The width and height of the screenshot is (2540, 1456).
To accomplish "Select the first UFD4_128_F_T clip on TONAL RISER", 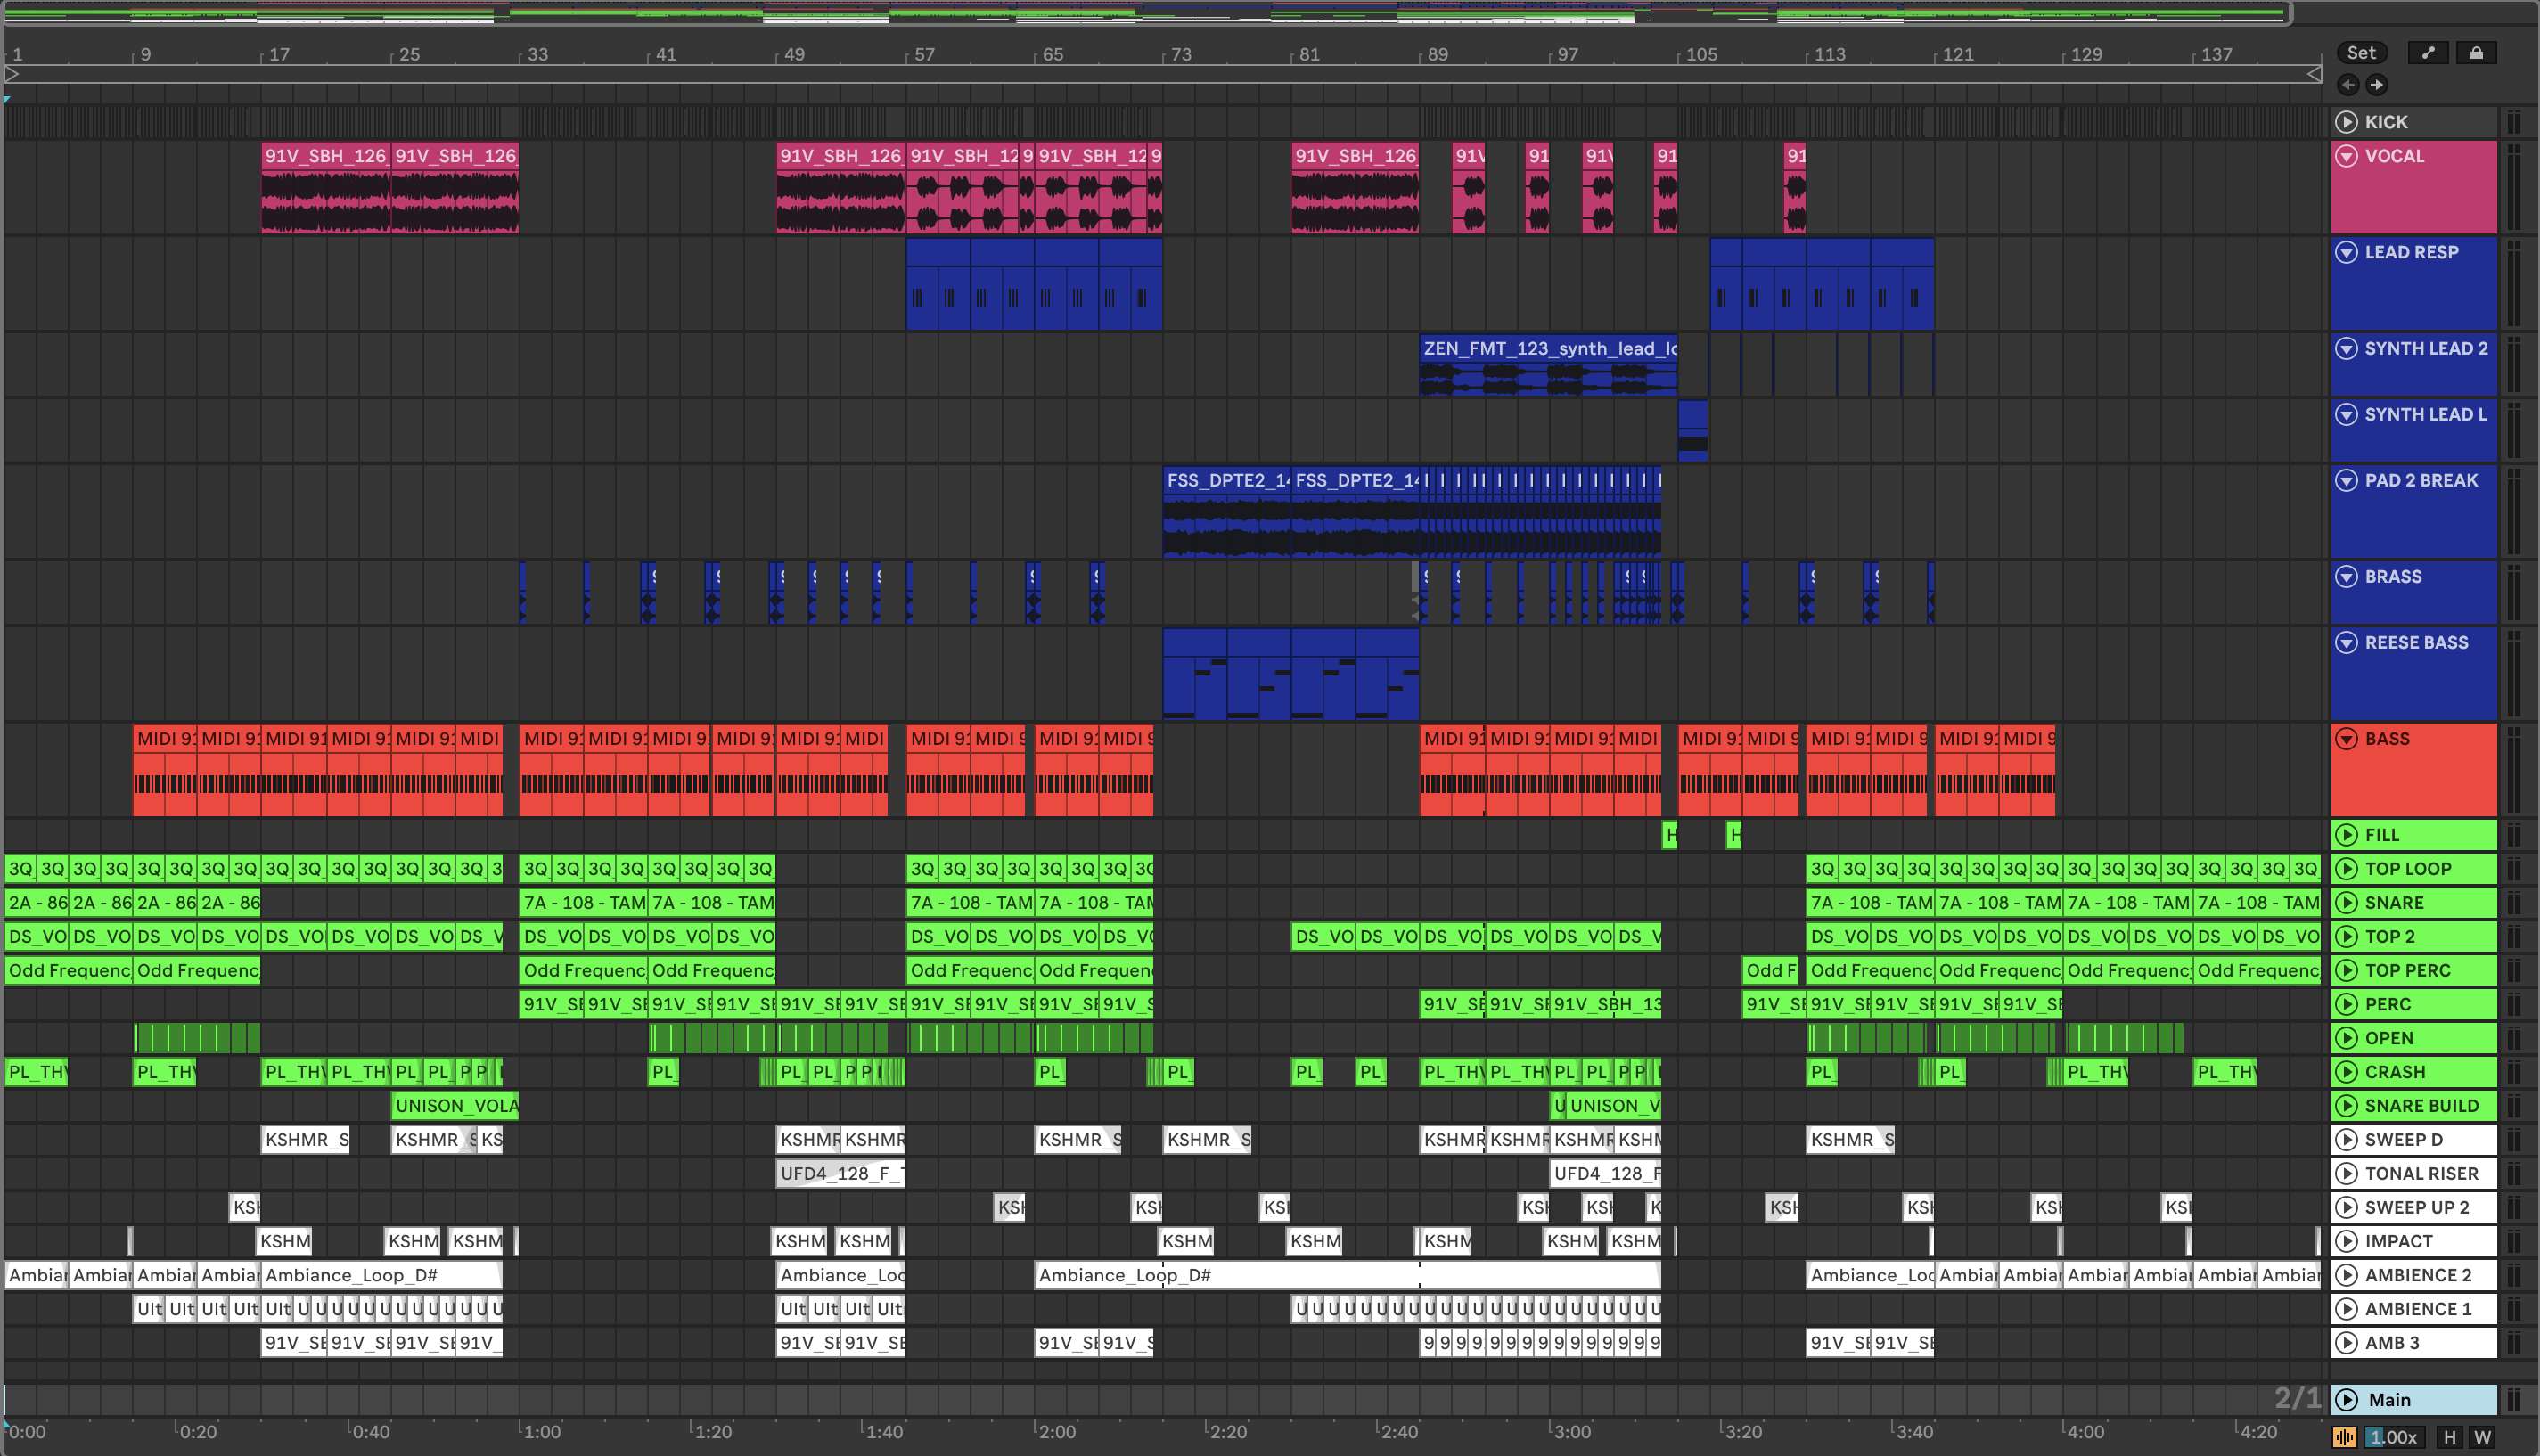I will click(x=841, y=1174).
